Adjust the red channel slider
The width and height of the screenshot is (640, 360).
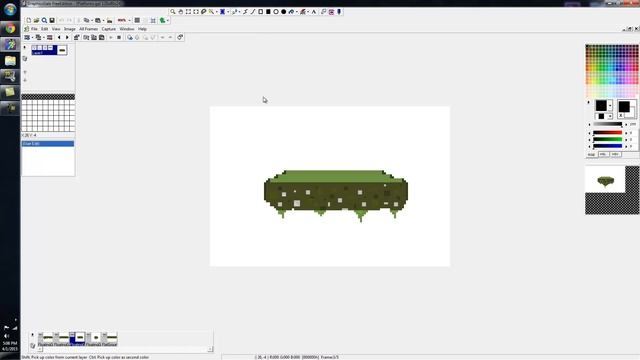(x=607, y=133)
